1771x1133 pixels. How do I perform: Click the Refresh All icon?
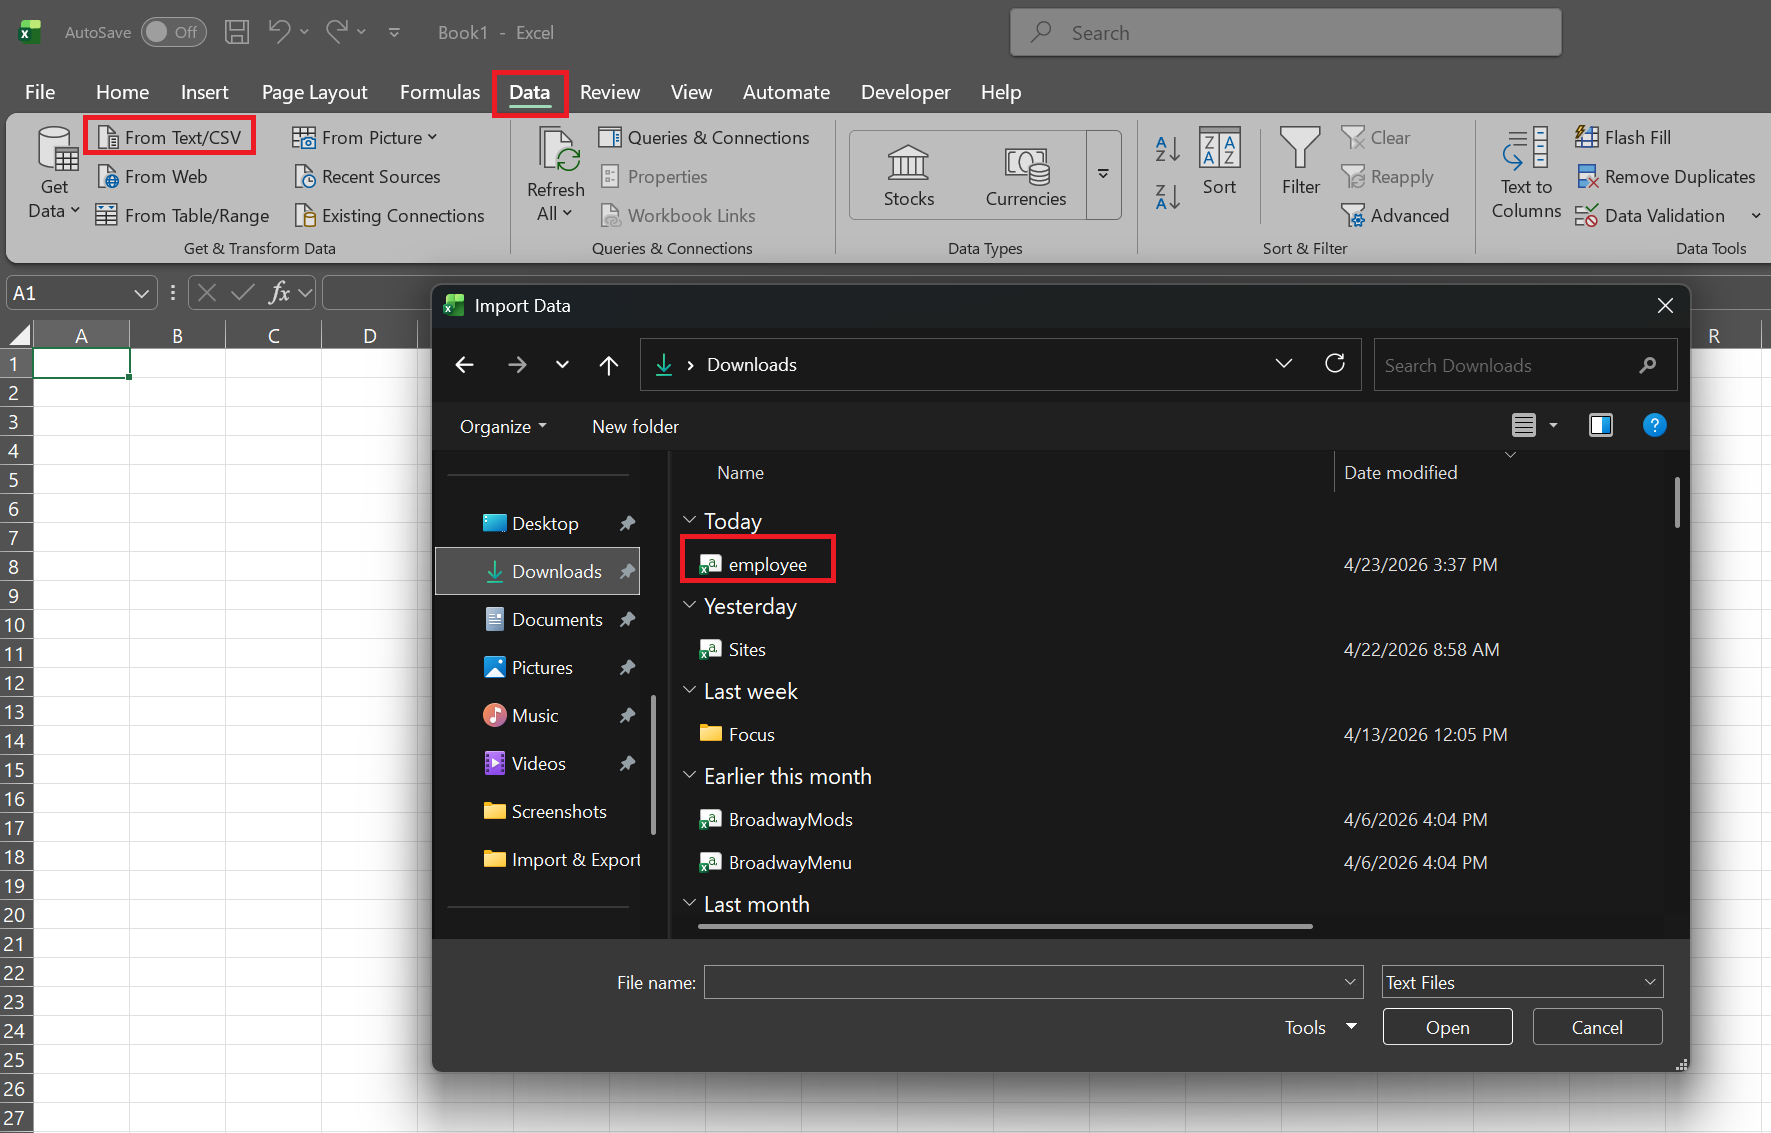pos(556,150)
